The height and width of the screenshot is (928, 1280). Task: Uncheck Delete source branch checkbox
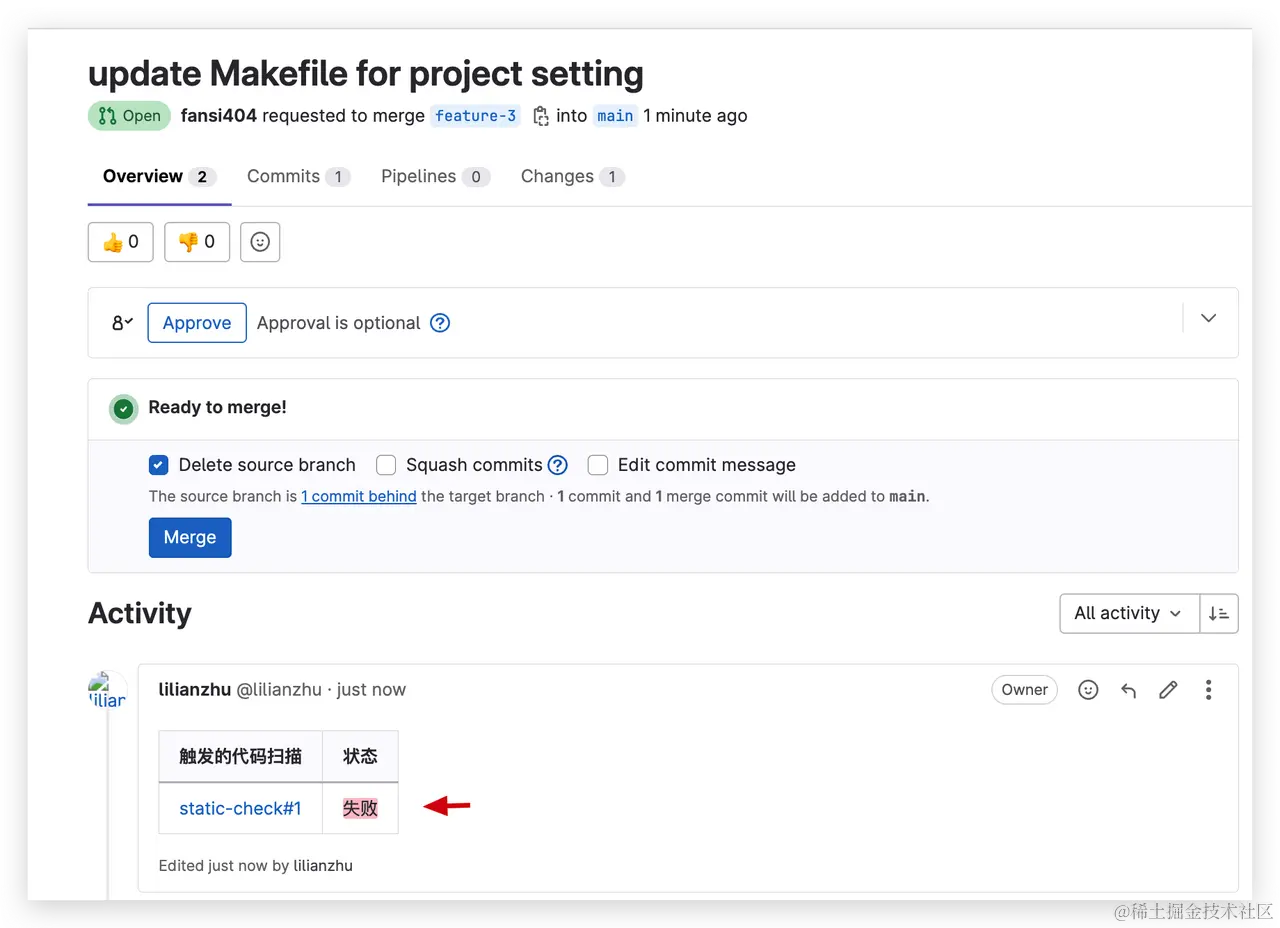coord(158,465)
